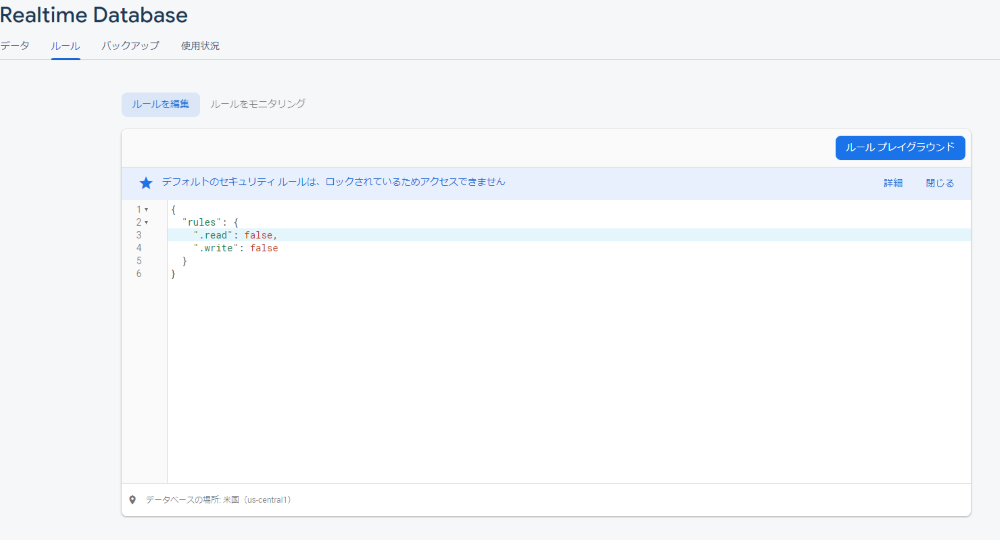Dismiss the banner with 閉じる
Screen dimensions: 1000x540
pyautogui.click(x=940, y=183)
